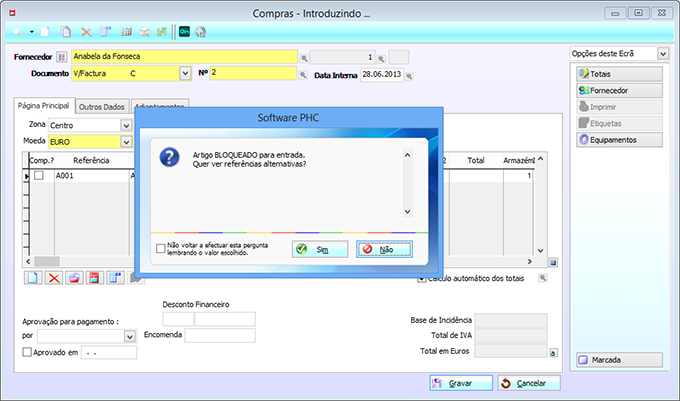
Task: Toggle the 'Aprovado em' checkbox
Action: pyautogui.click(x=27, y=352)
